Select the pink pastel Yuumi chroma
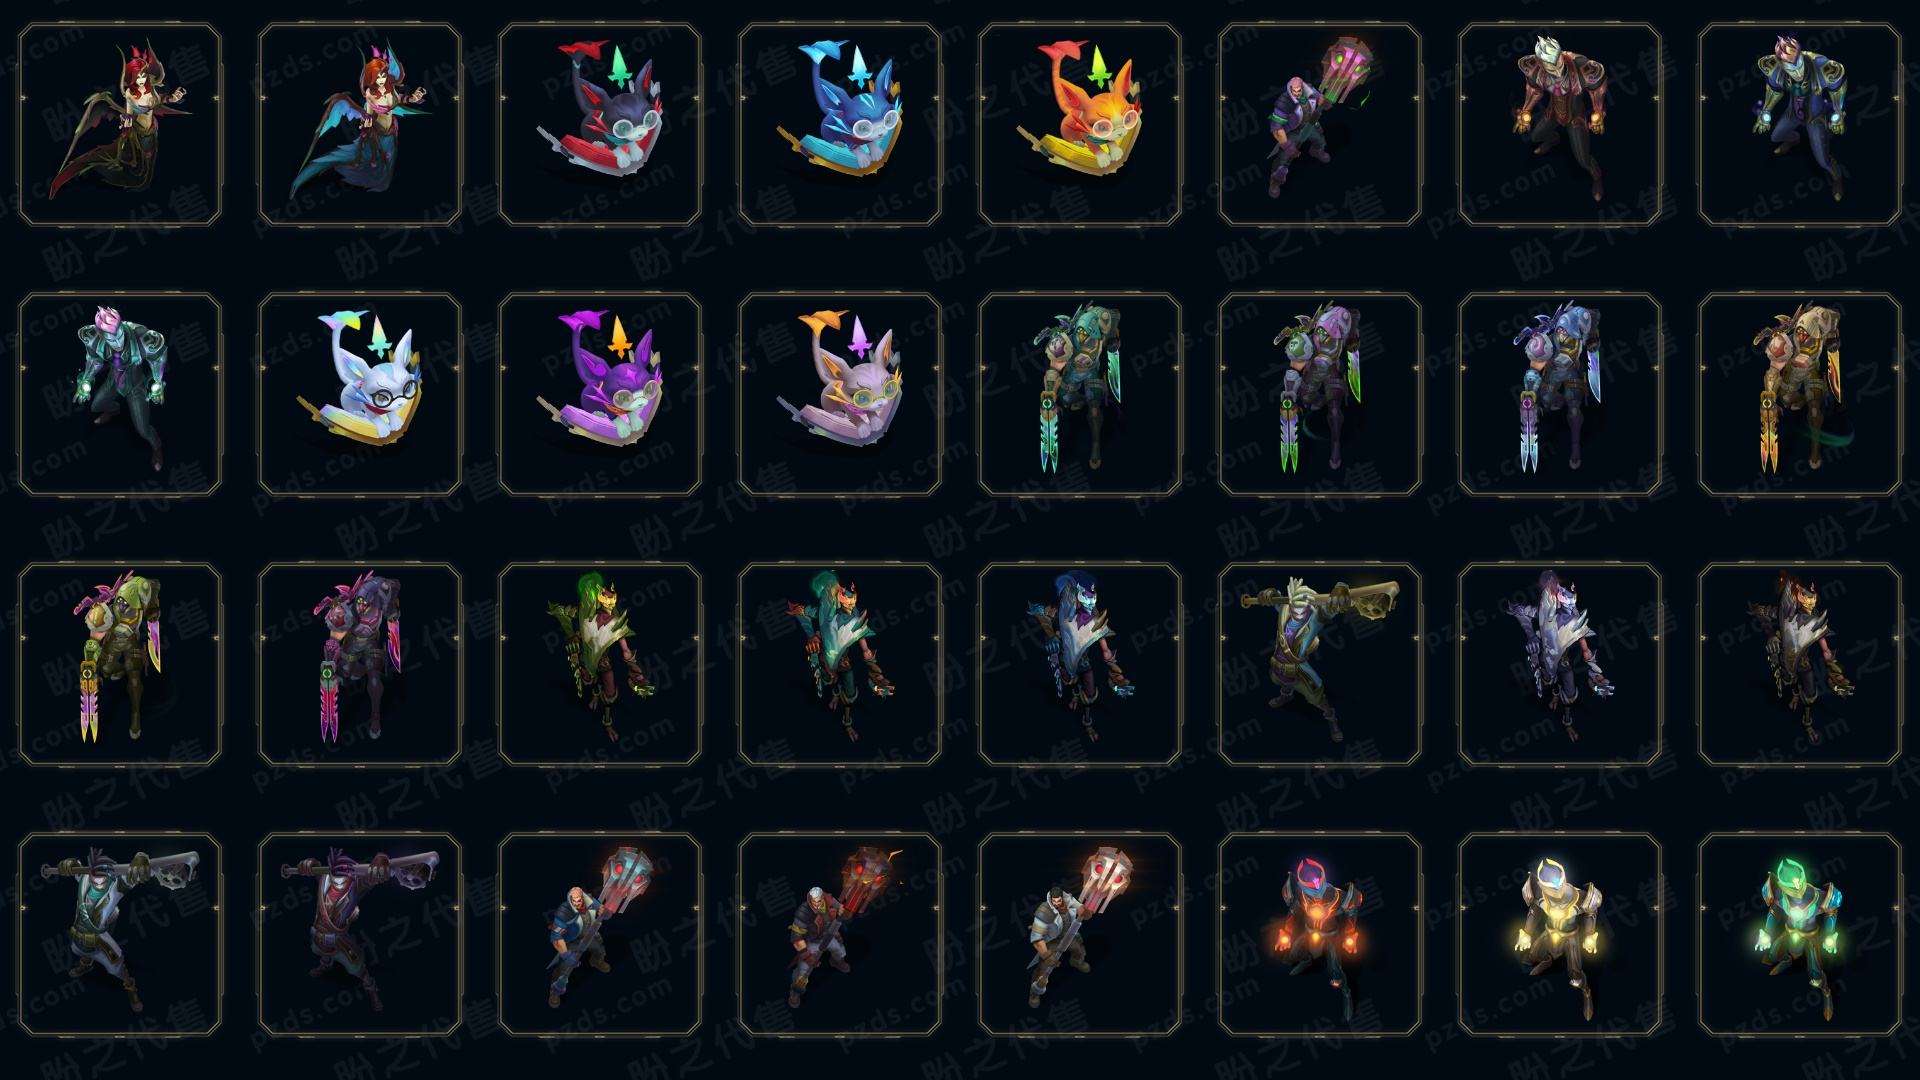The height and width of the screenshot is (1080, 1920). 840,394
